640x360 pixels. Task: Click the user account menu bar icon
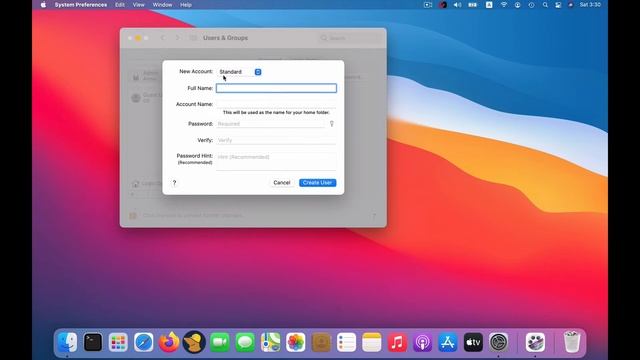click(x=518, y=5)
